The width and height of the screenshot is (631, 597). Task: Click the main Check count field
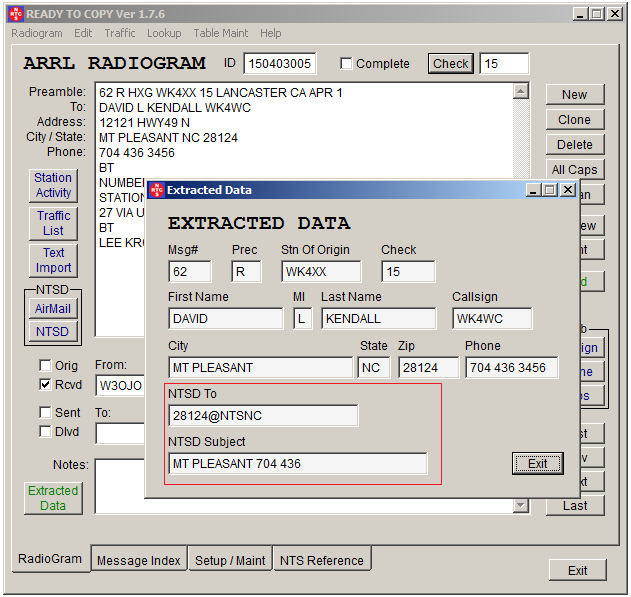click(504, 64)
